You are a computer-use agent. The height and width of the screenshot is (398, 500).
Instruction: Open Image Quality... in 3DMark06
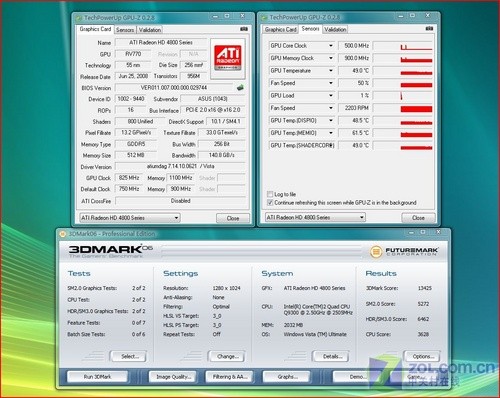pyautogui.click(x=173, y=377)
